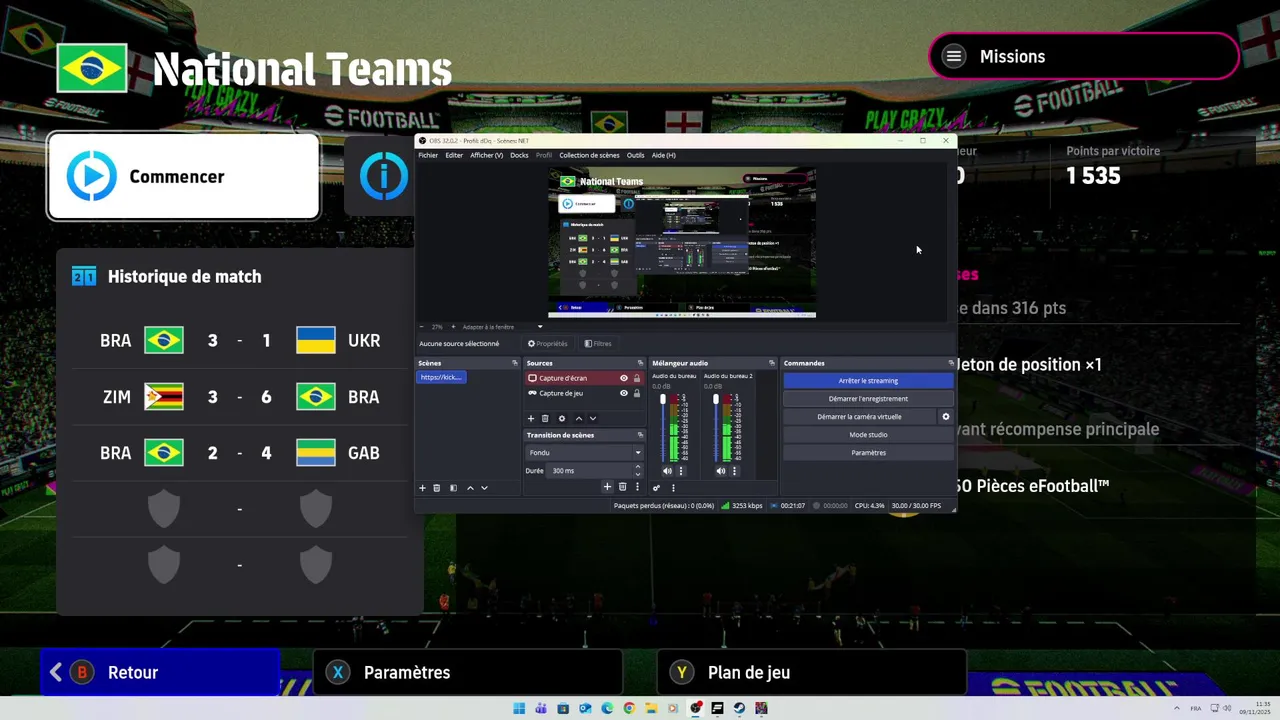
Task: Open the Outils menu
Action: 636,155
